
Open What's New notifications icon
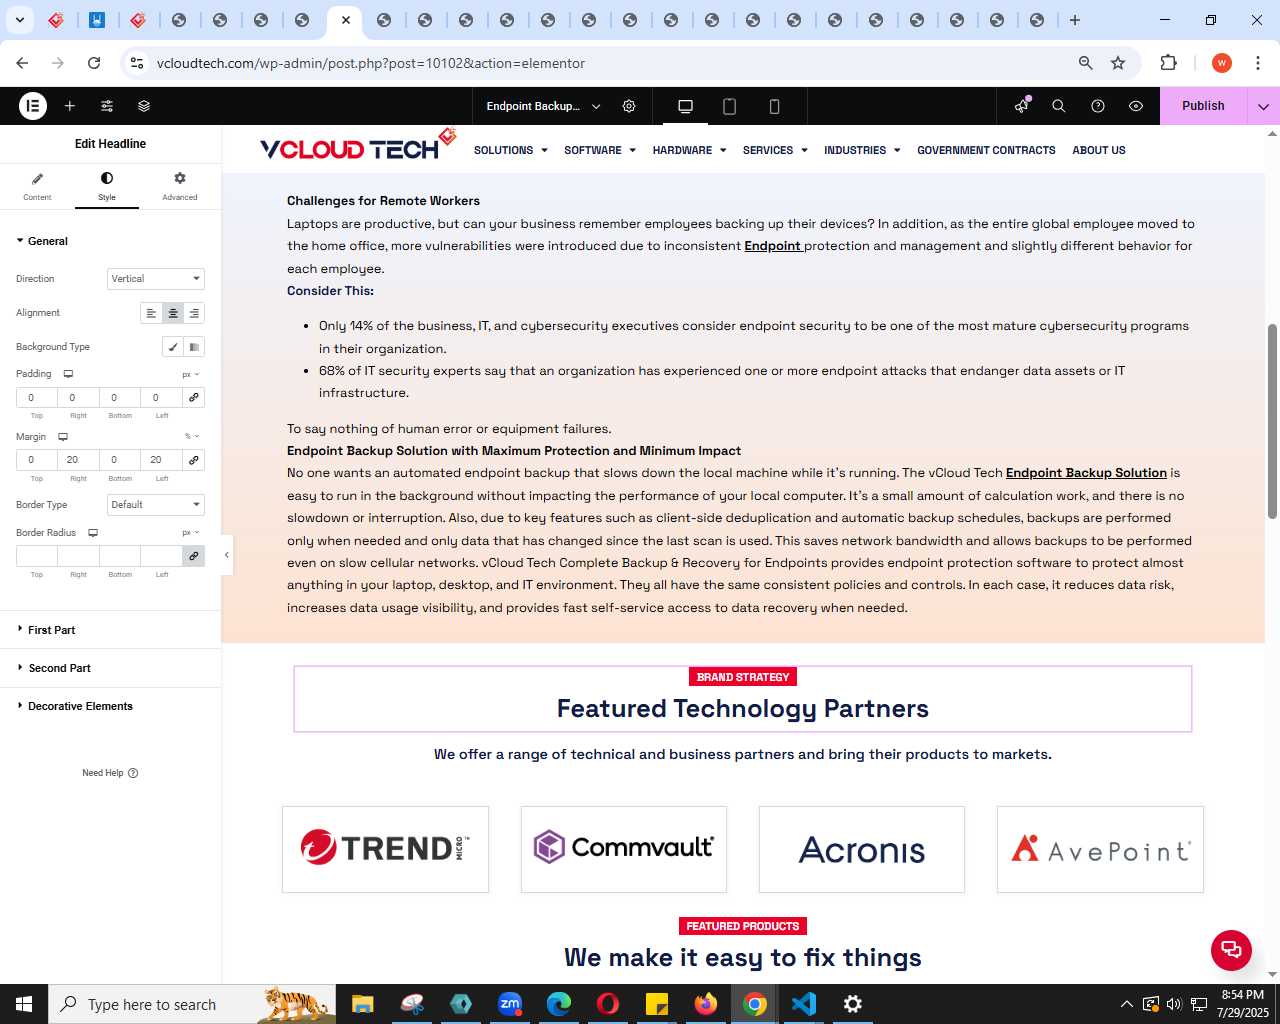pyautogui.click(x=1021, y=106)
